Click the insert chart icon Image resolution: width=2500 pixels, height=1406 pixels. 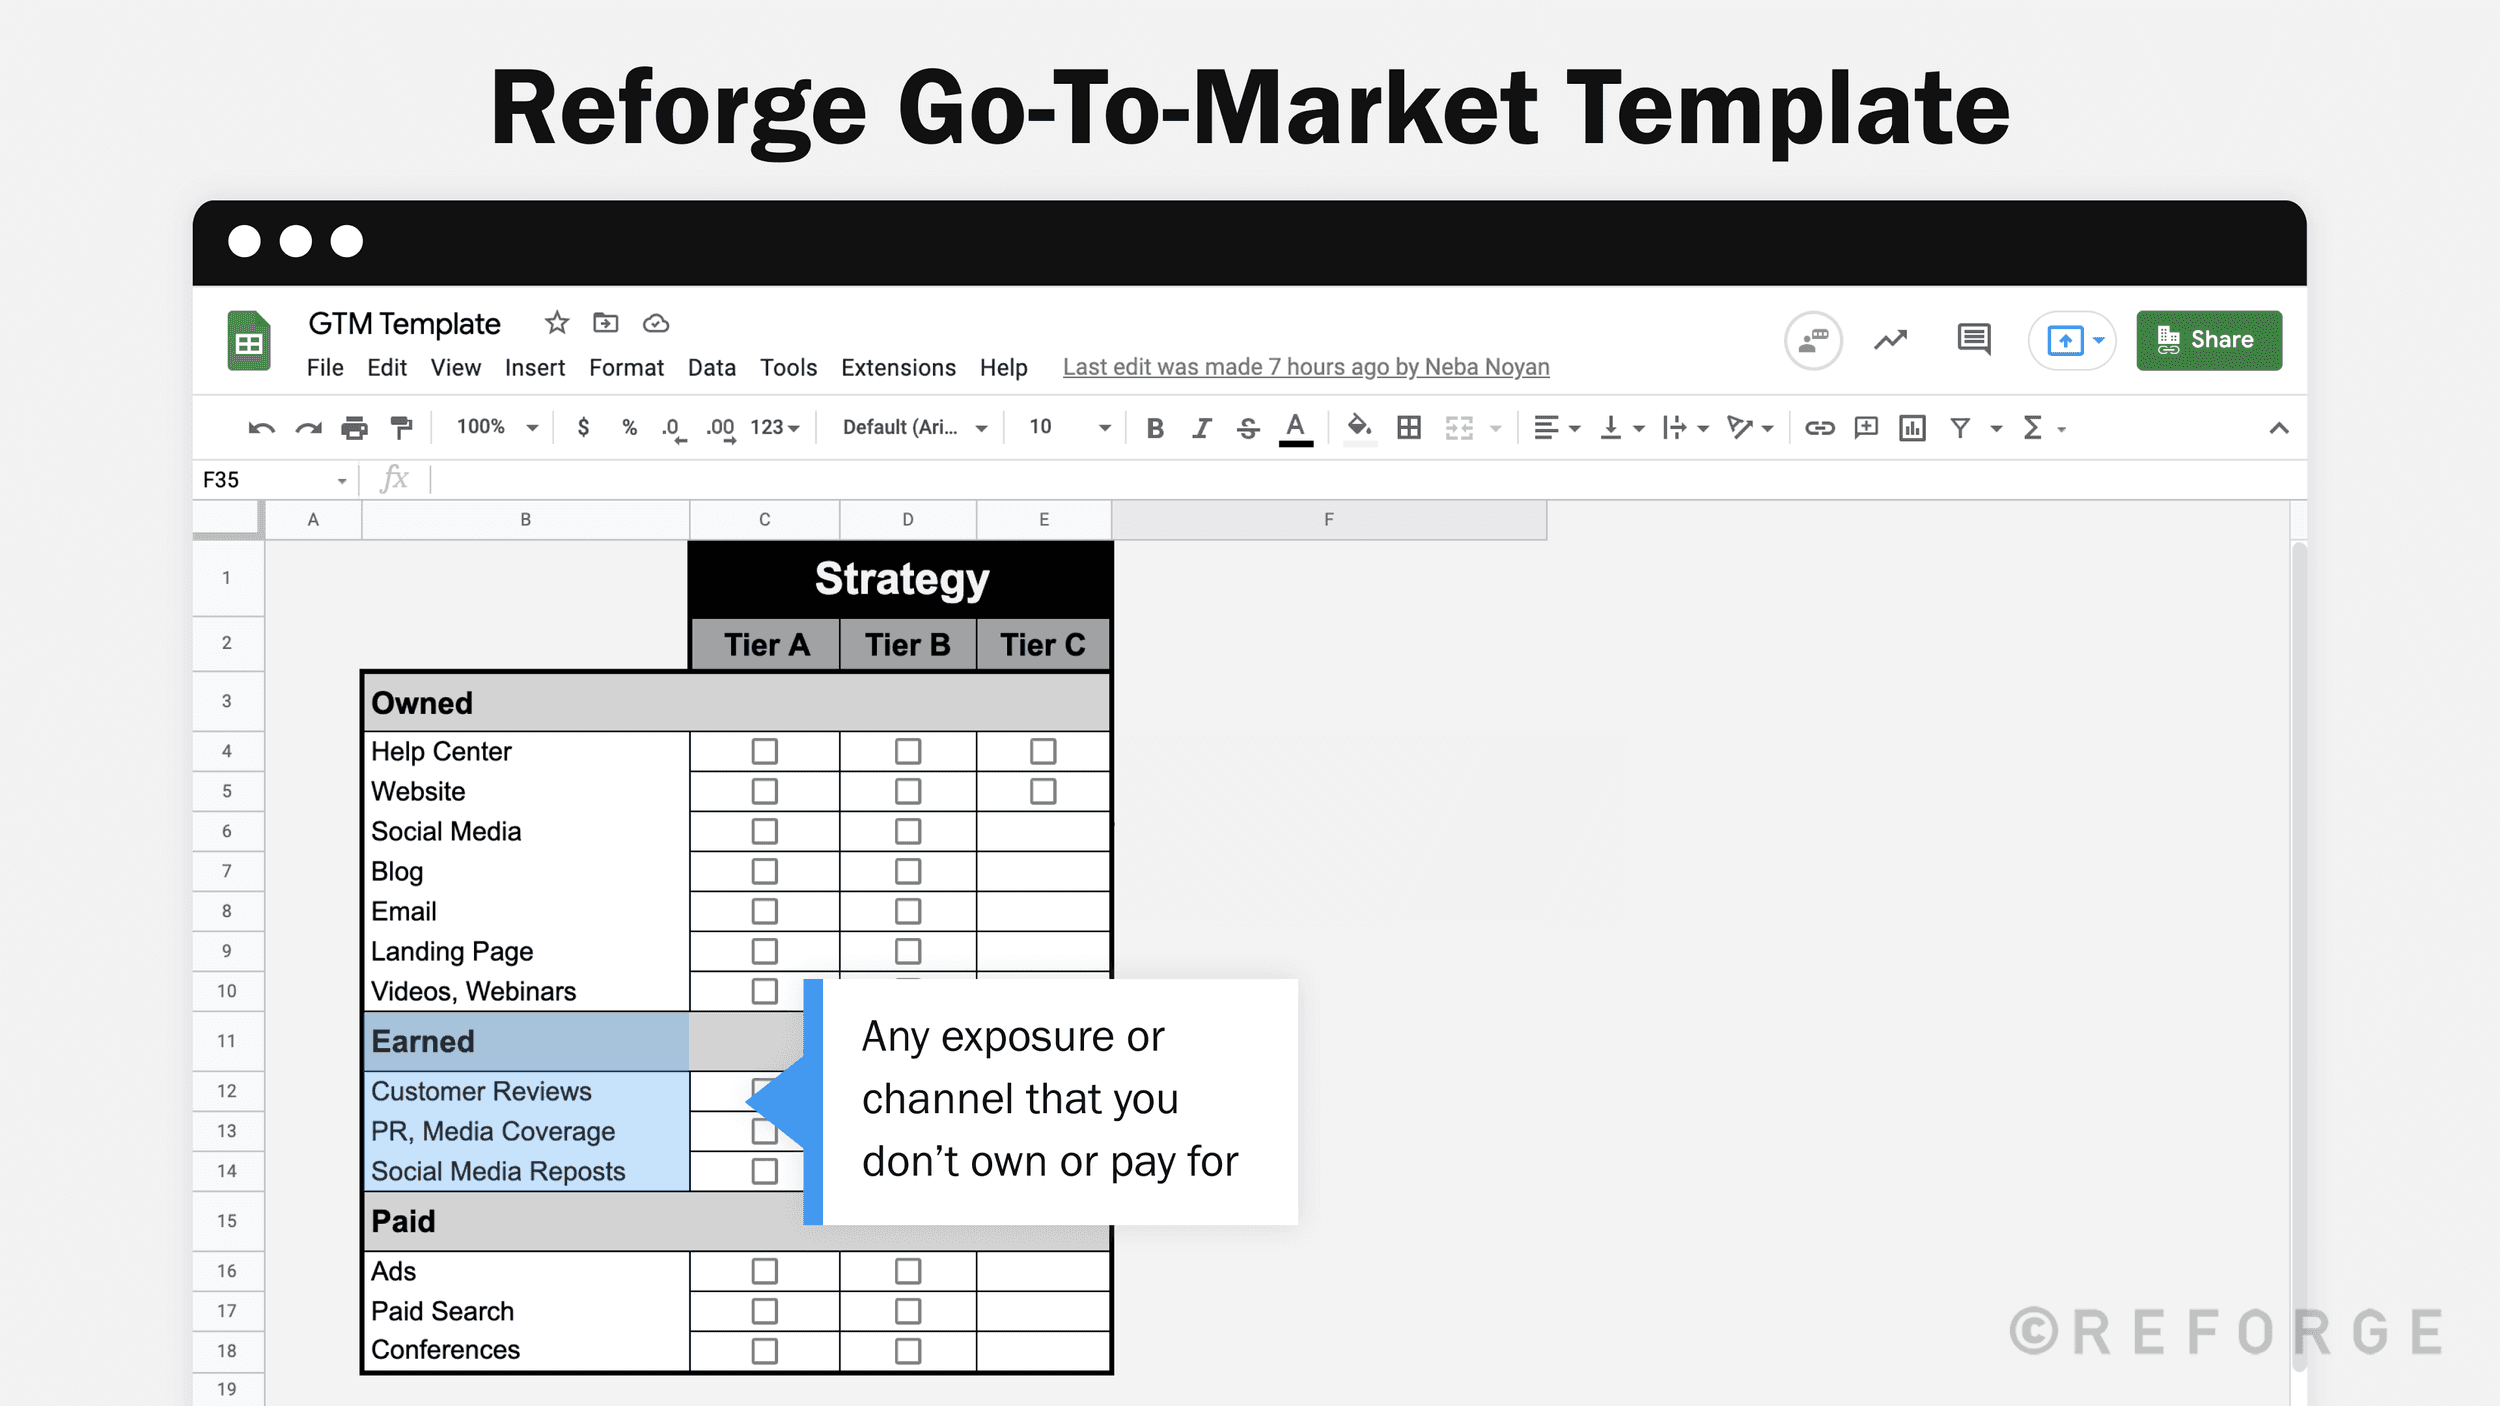pyautogui.click(x=1911, y=427)
